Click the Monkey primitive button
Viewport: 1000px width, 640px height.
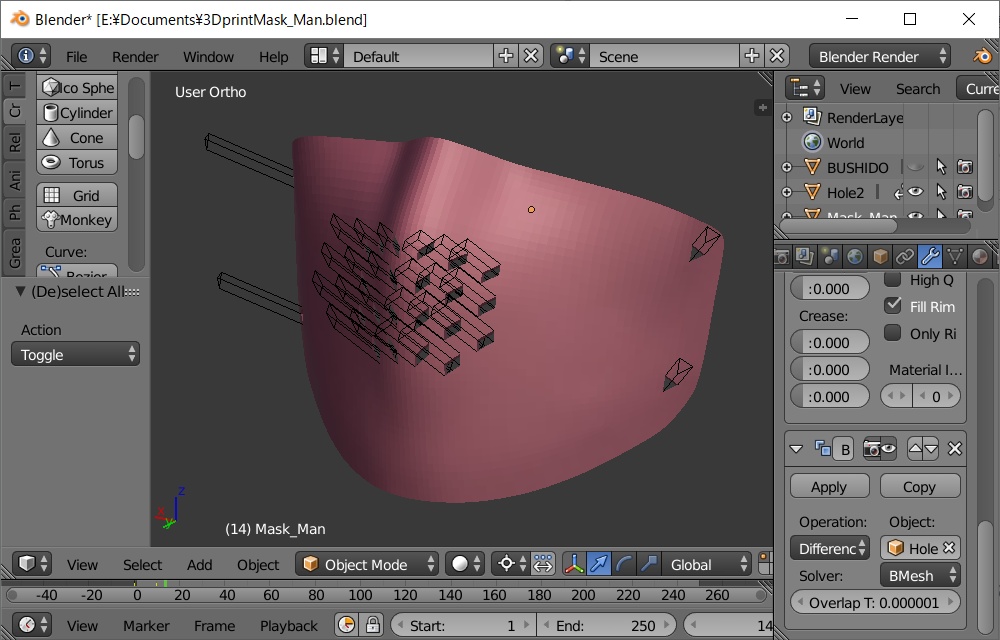tap(77, 219)
